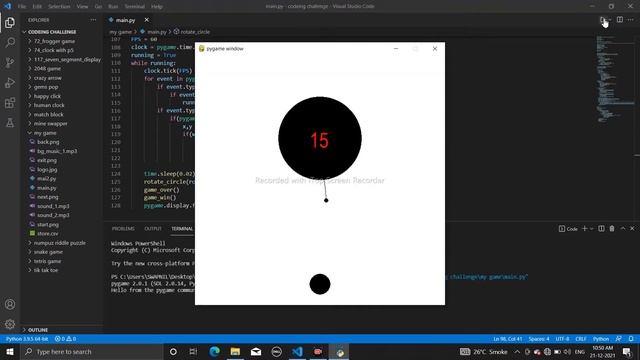
Task: Expand the OUTLINE section
Action: (x=38, y=329)
